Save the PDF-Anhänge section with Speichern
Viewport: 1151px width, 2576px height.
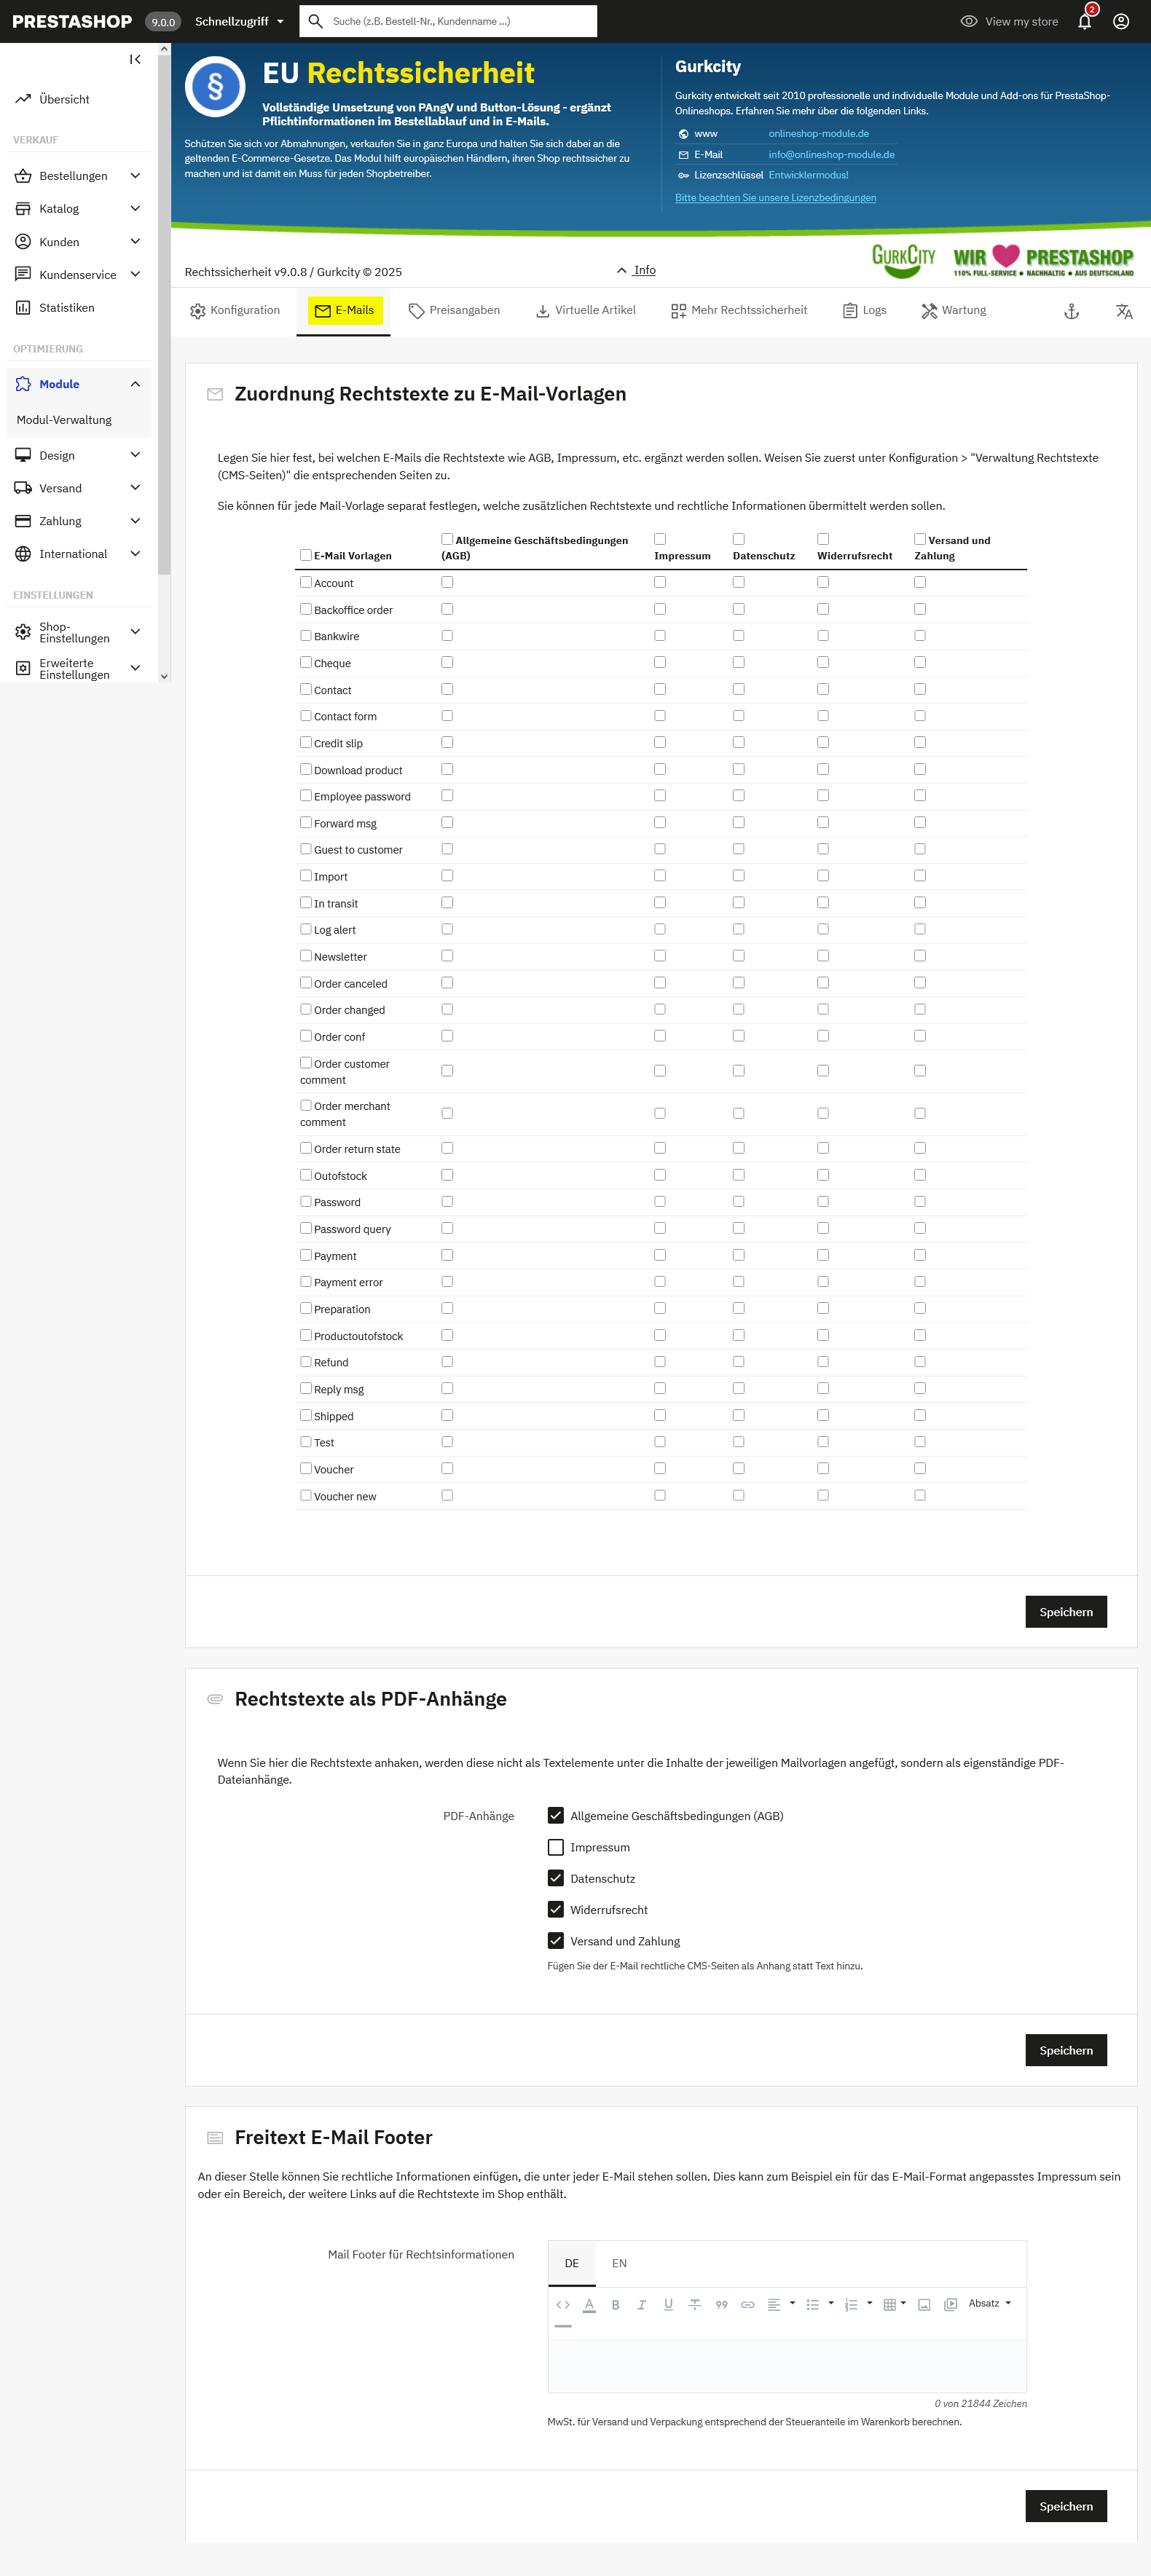click(x=1066, y=2050)
